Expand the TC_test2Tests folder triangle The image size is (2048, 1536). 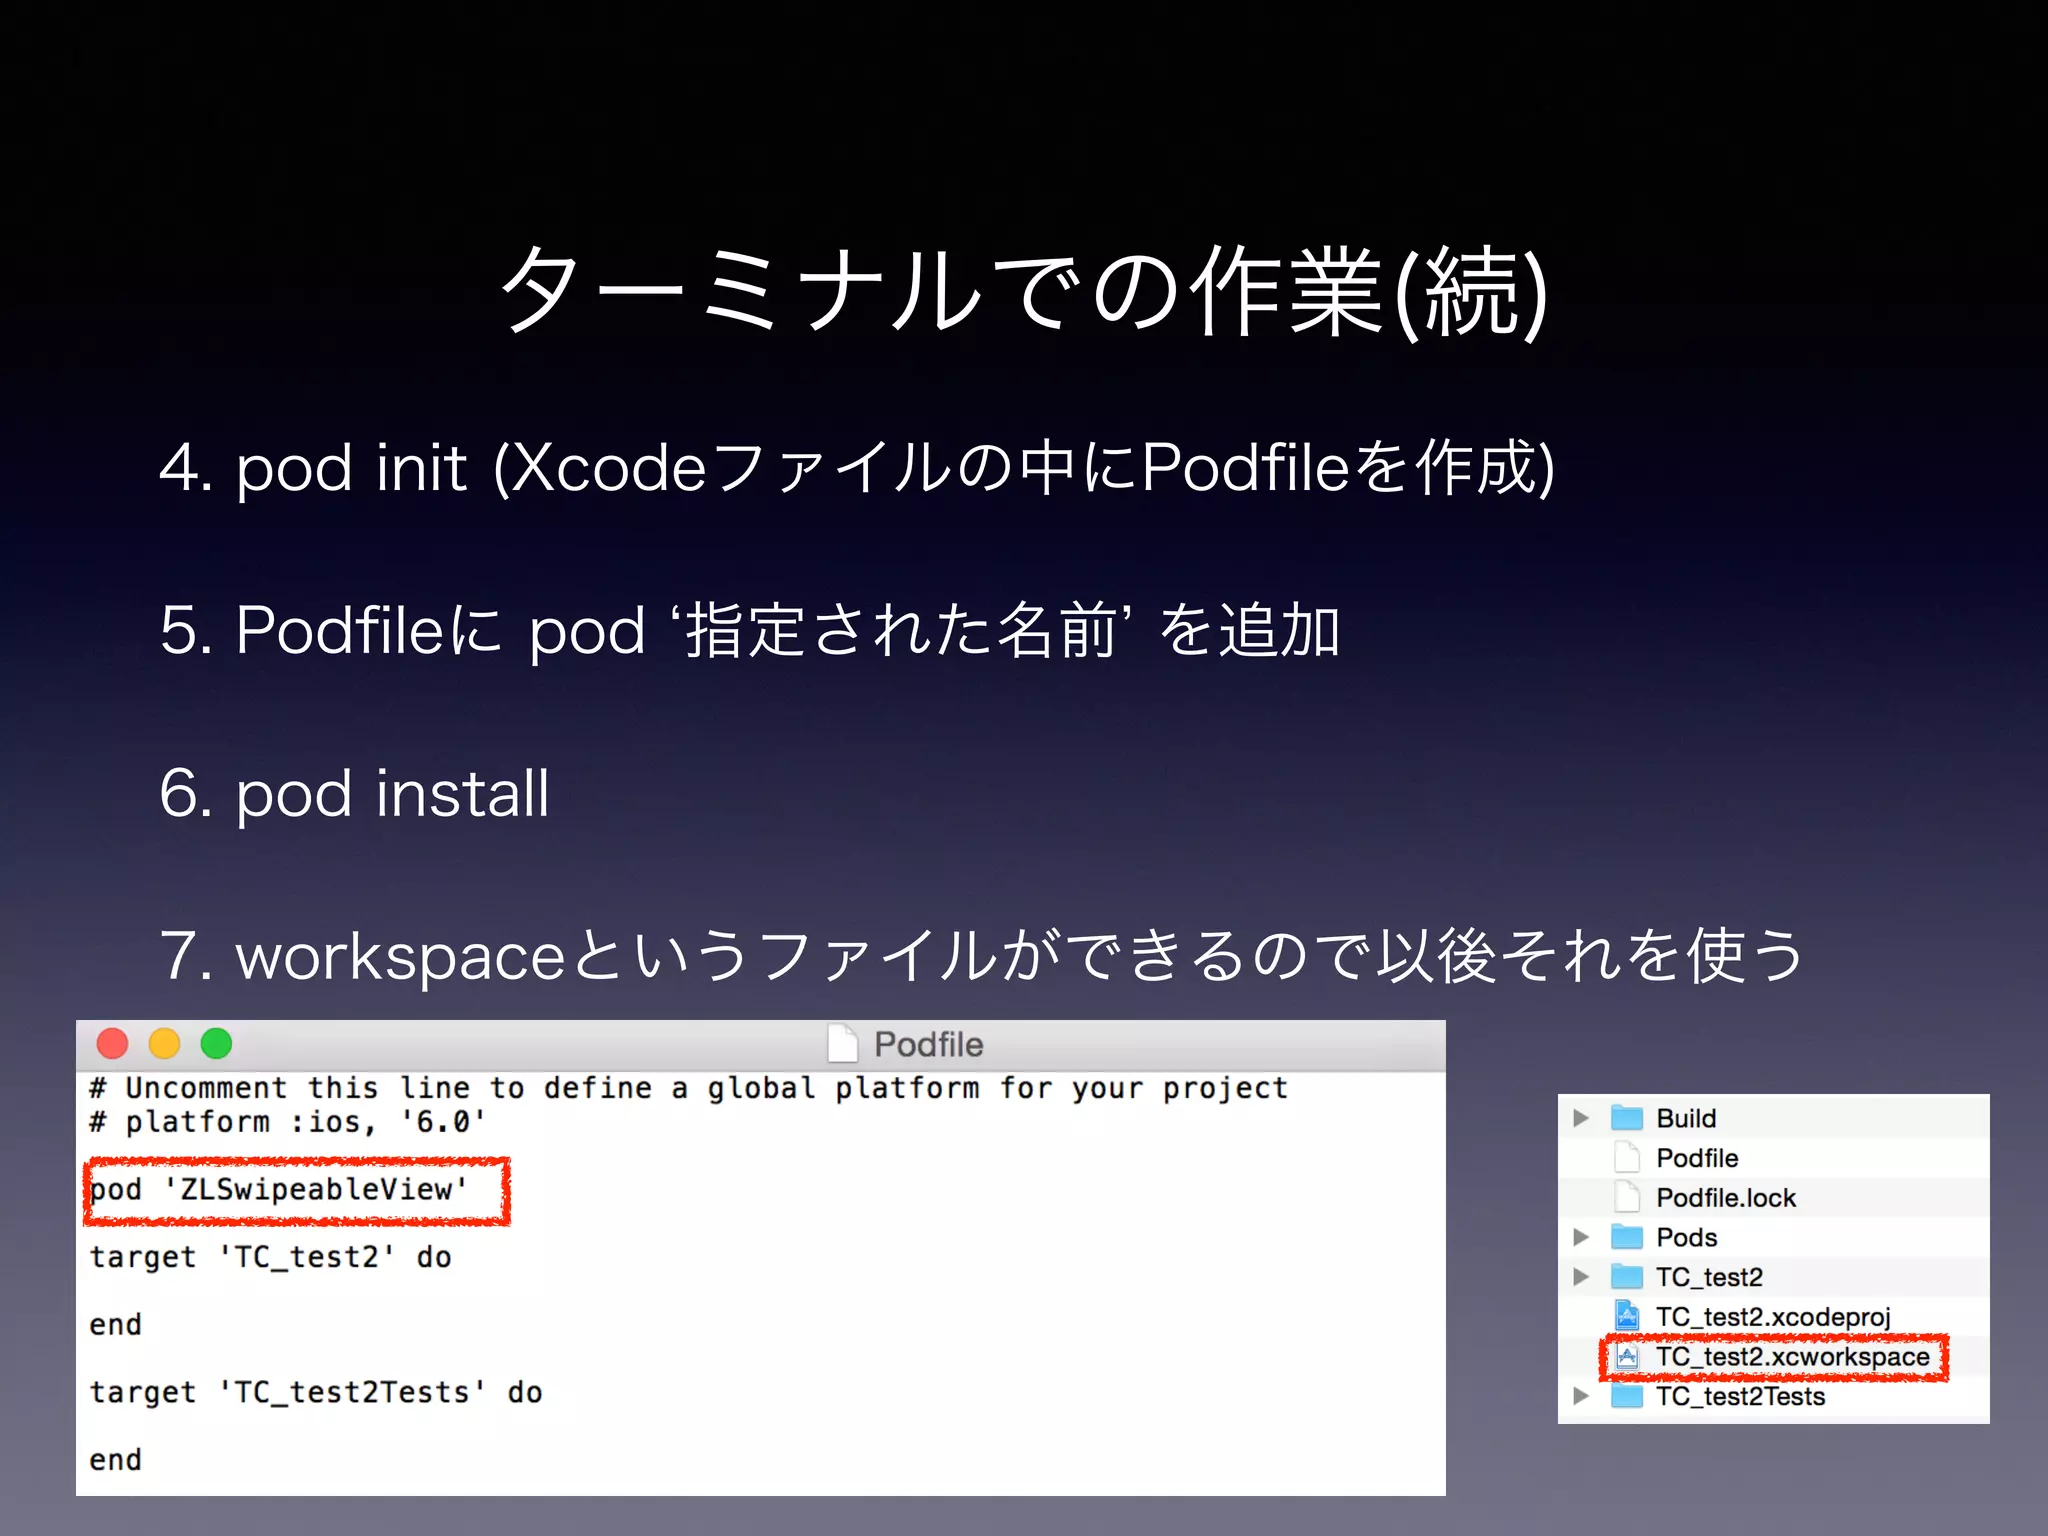[x=1580, y=1396]
